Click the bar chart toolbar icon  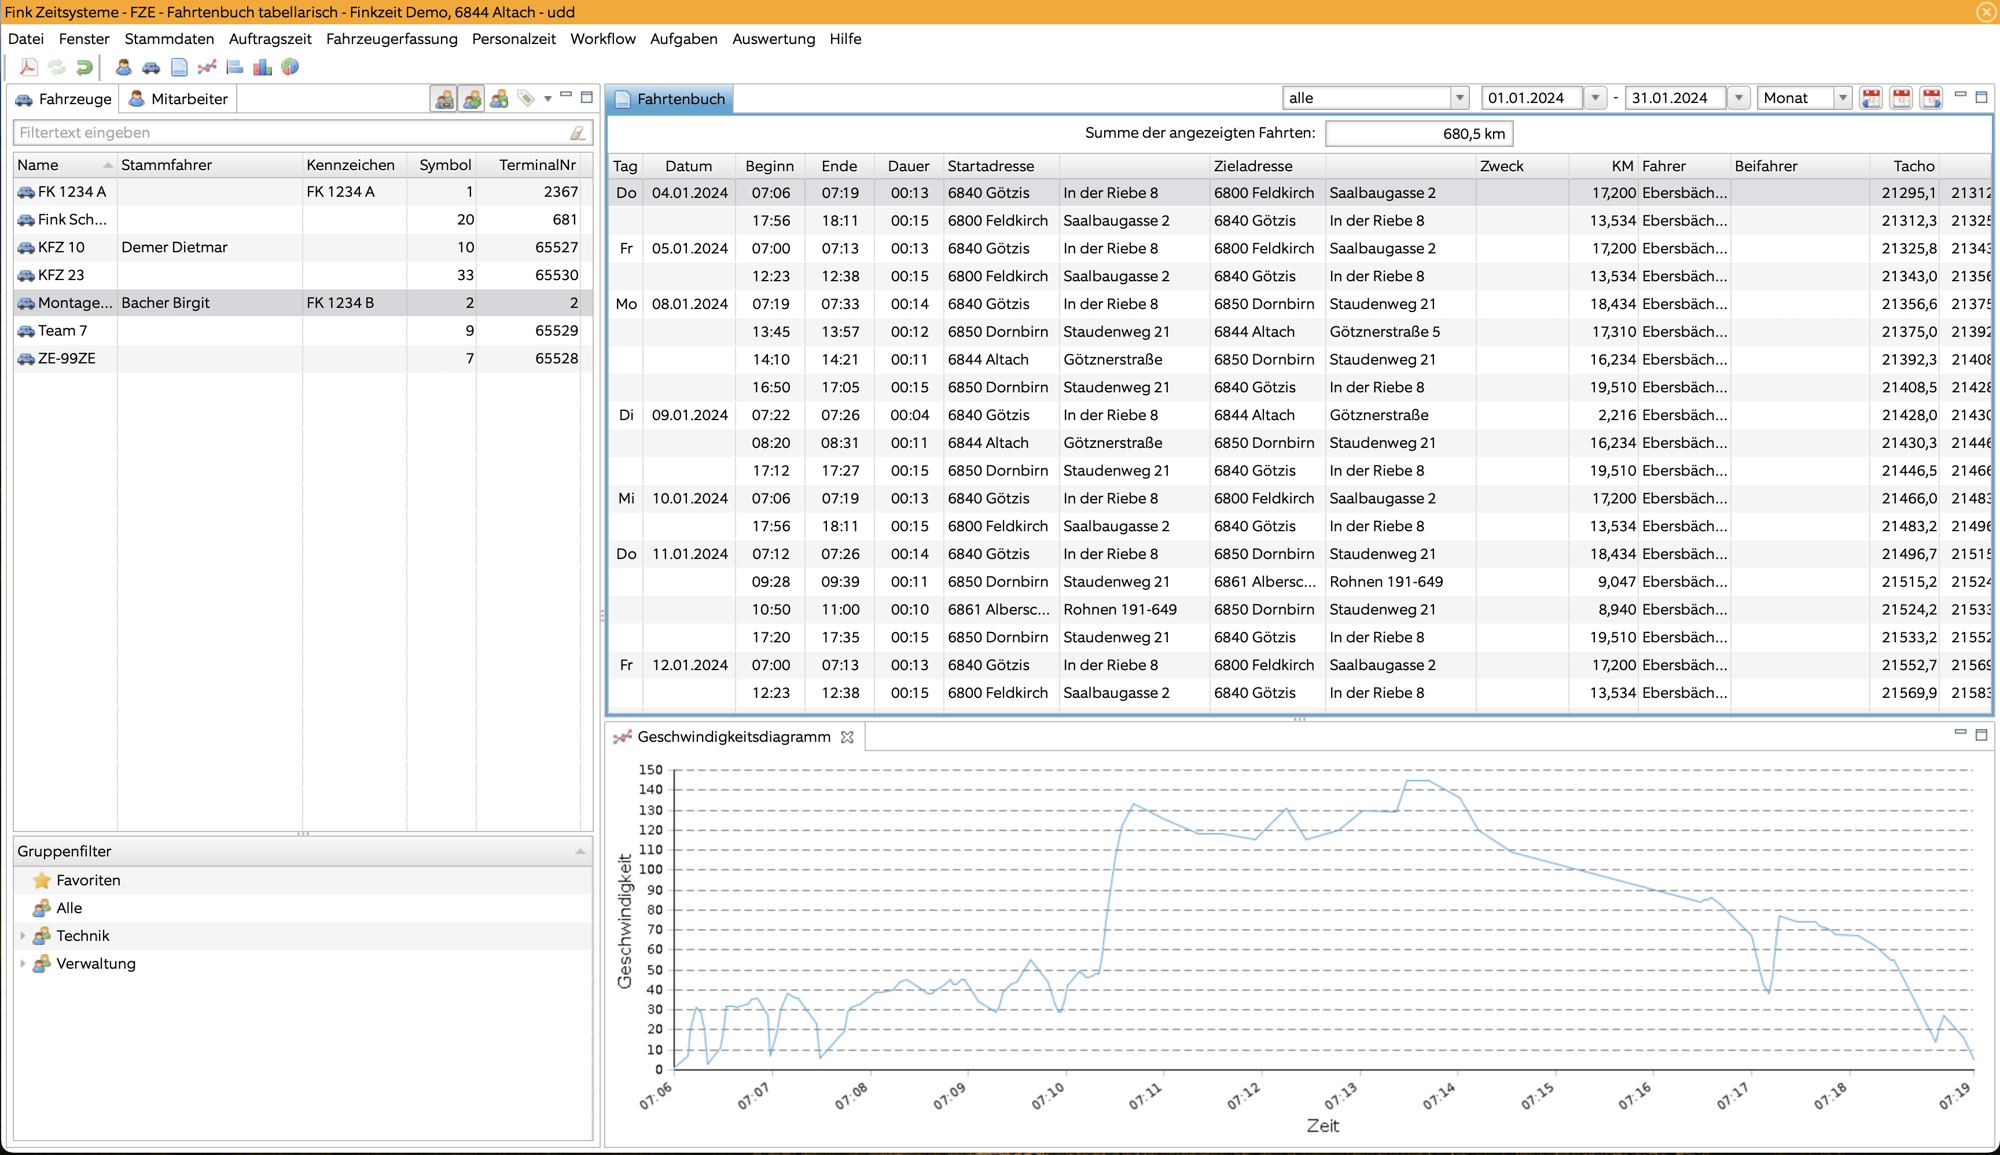pos(262,68)
